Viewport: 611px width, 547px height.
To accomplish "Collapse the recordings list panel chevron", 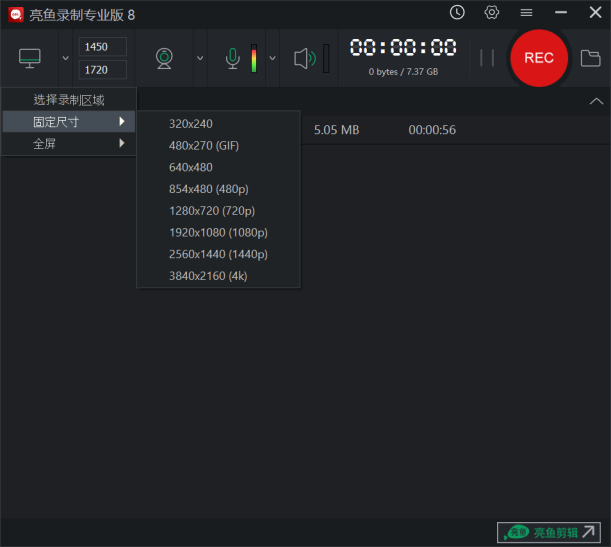I will 596,101.
